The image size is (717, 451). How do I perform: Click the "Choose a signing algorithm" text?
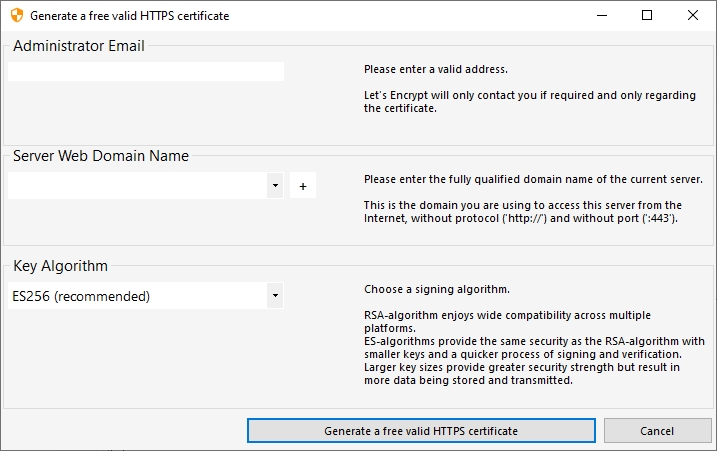437,290
